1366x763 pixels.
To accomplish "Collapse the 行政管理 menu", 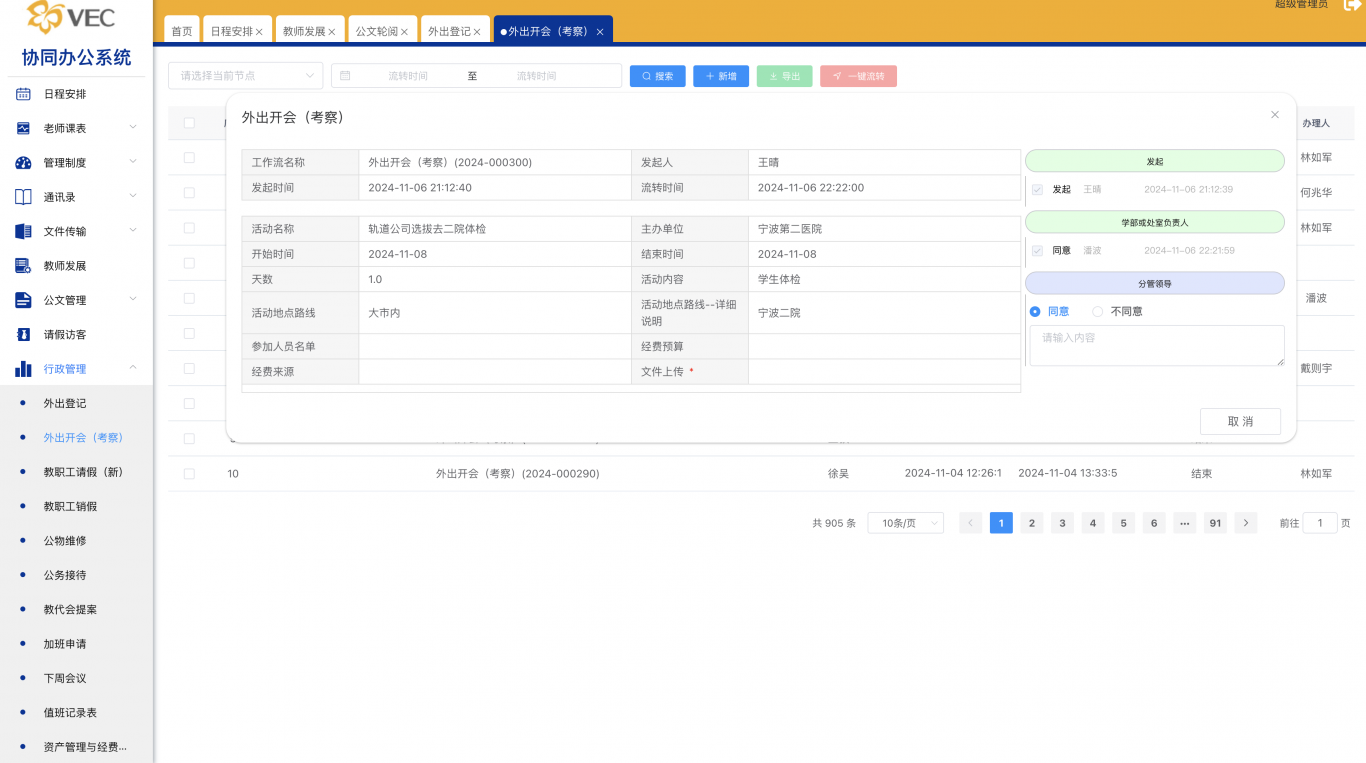I will (133, 369).
